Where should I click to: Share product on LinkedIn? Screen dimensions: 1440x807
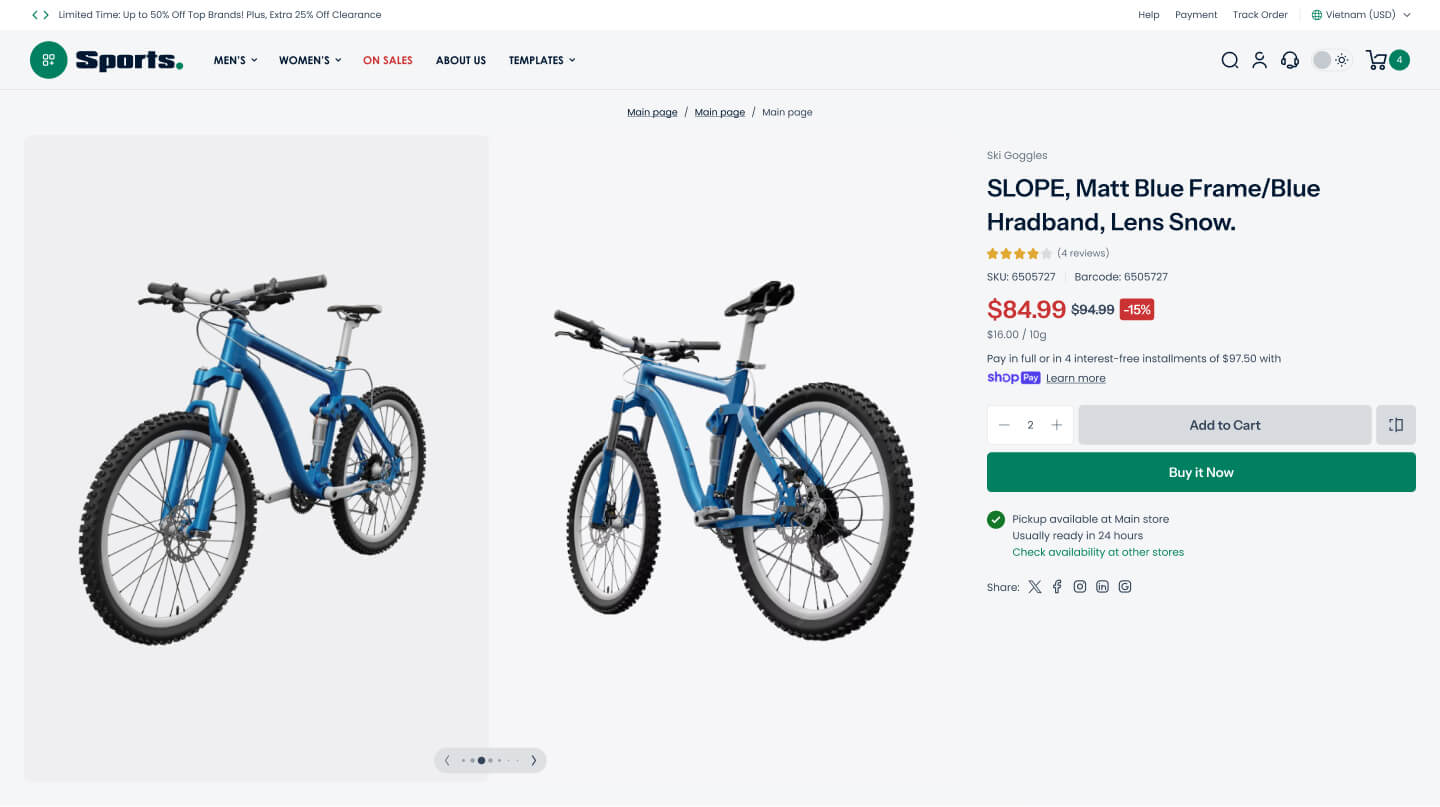tap(1102, 587)
